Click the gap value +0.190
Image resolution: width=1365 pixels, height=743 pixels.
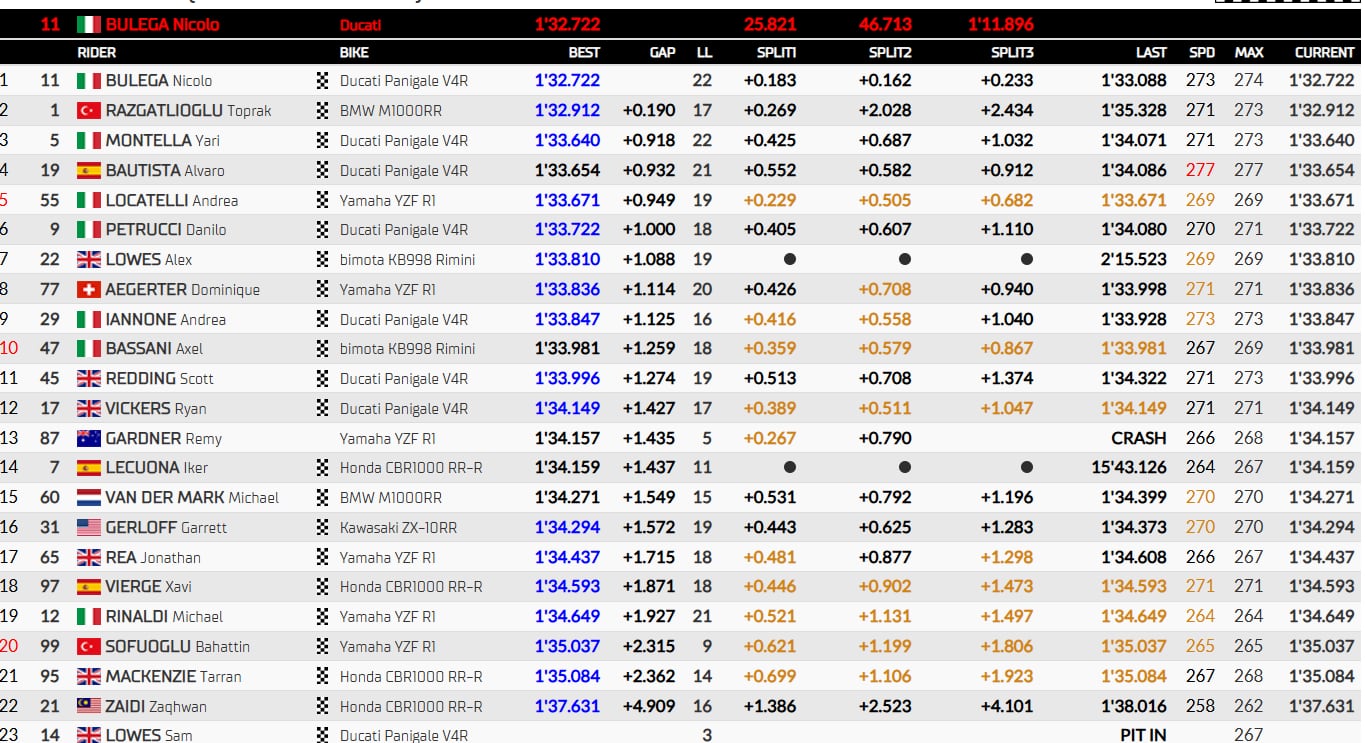649,111
